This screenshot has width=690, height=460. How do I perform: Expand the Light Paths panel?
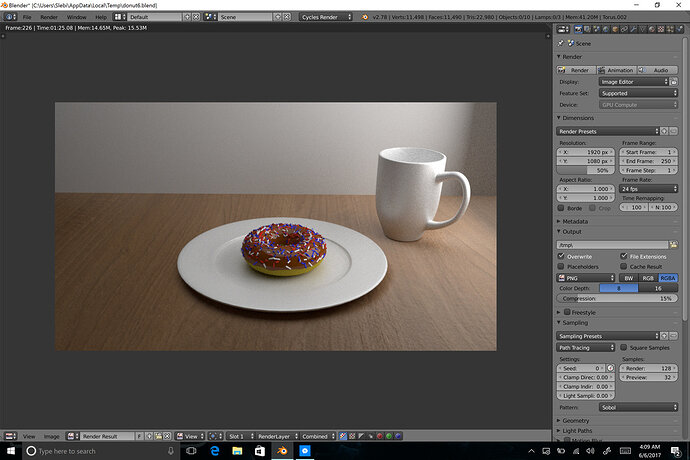coord(577,431)
